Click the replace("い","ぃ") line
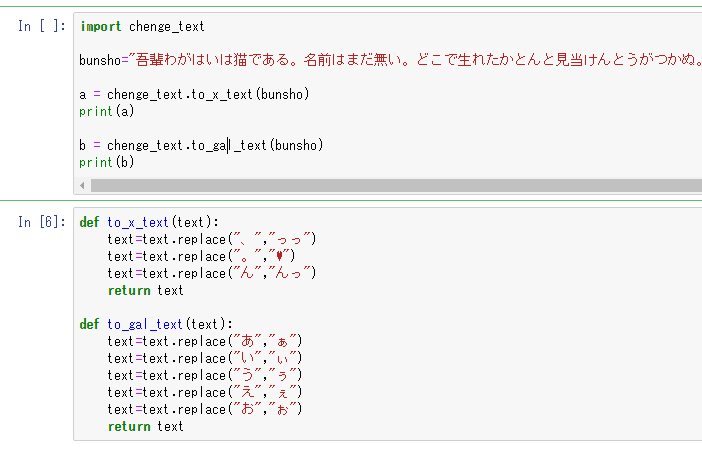The image size is (702, 458). tap(205, 358)
